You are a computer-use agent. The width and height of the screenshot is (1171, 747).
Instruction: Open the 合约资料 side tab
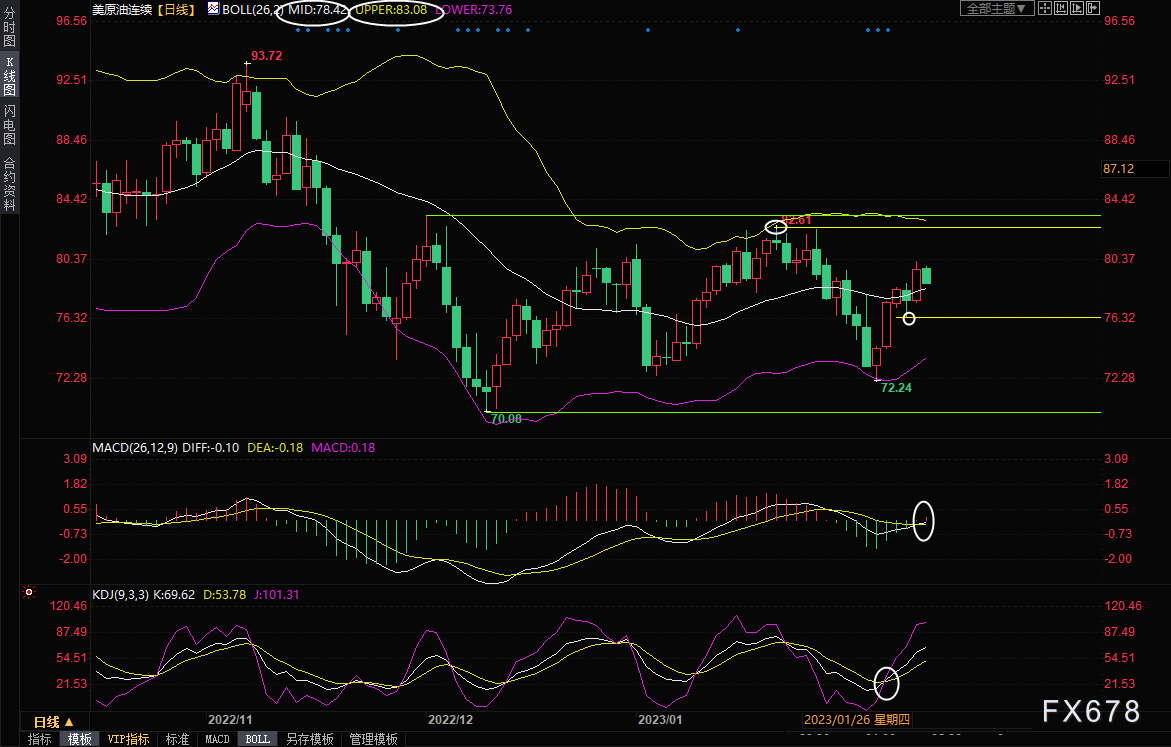[9, 184]
